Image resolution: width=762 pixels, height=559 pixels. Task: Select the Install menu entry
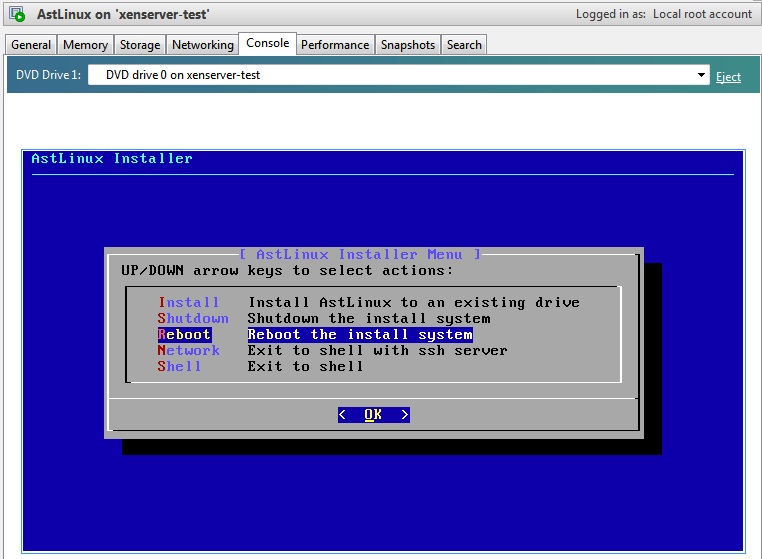point(189,302)
